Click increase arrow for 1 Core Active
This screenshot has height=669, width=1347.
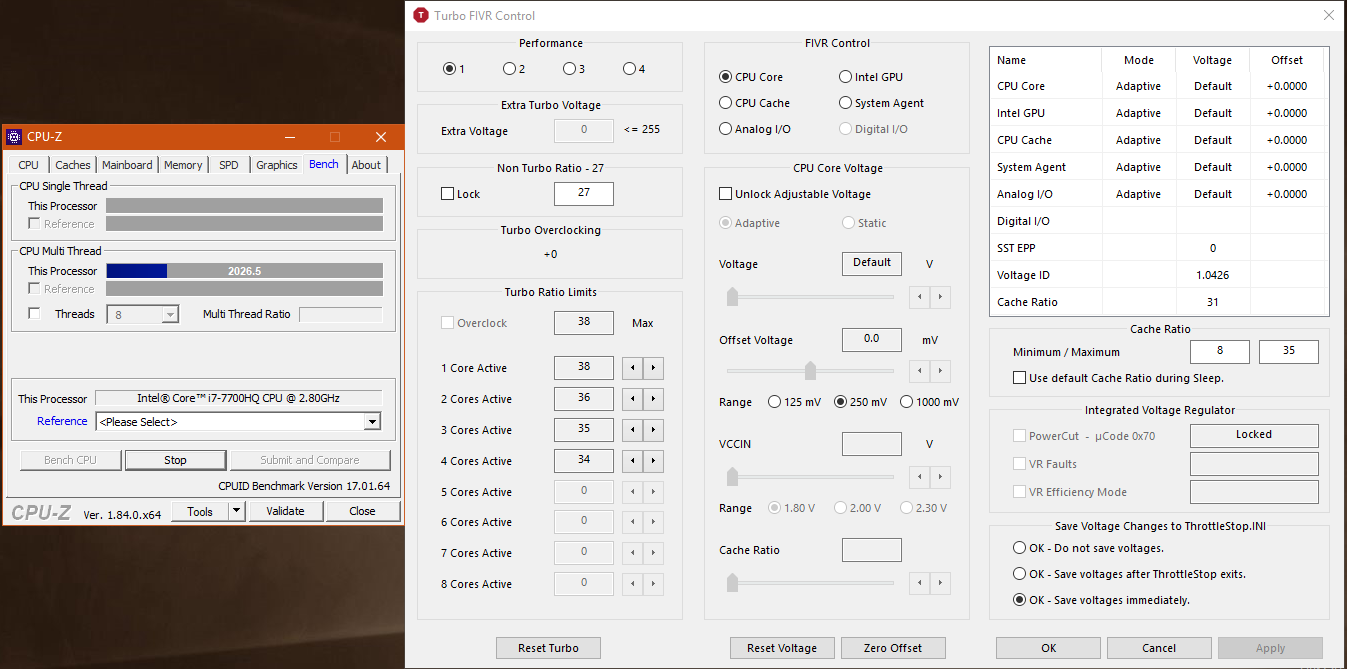click(x=653, y=368)
